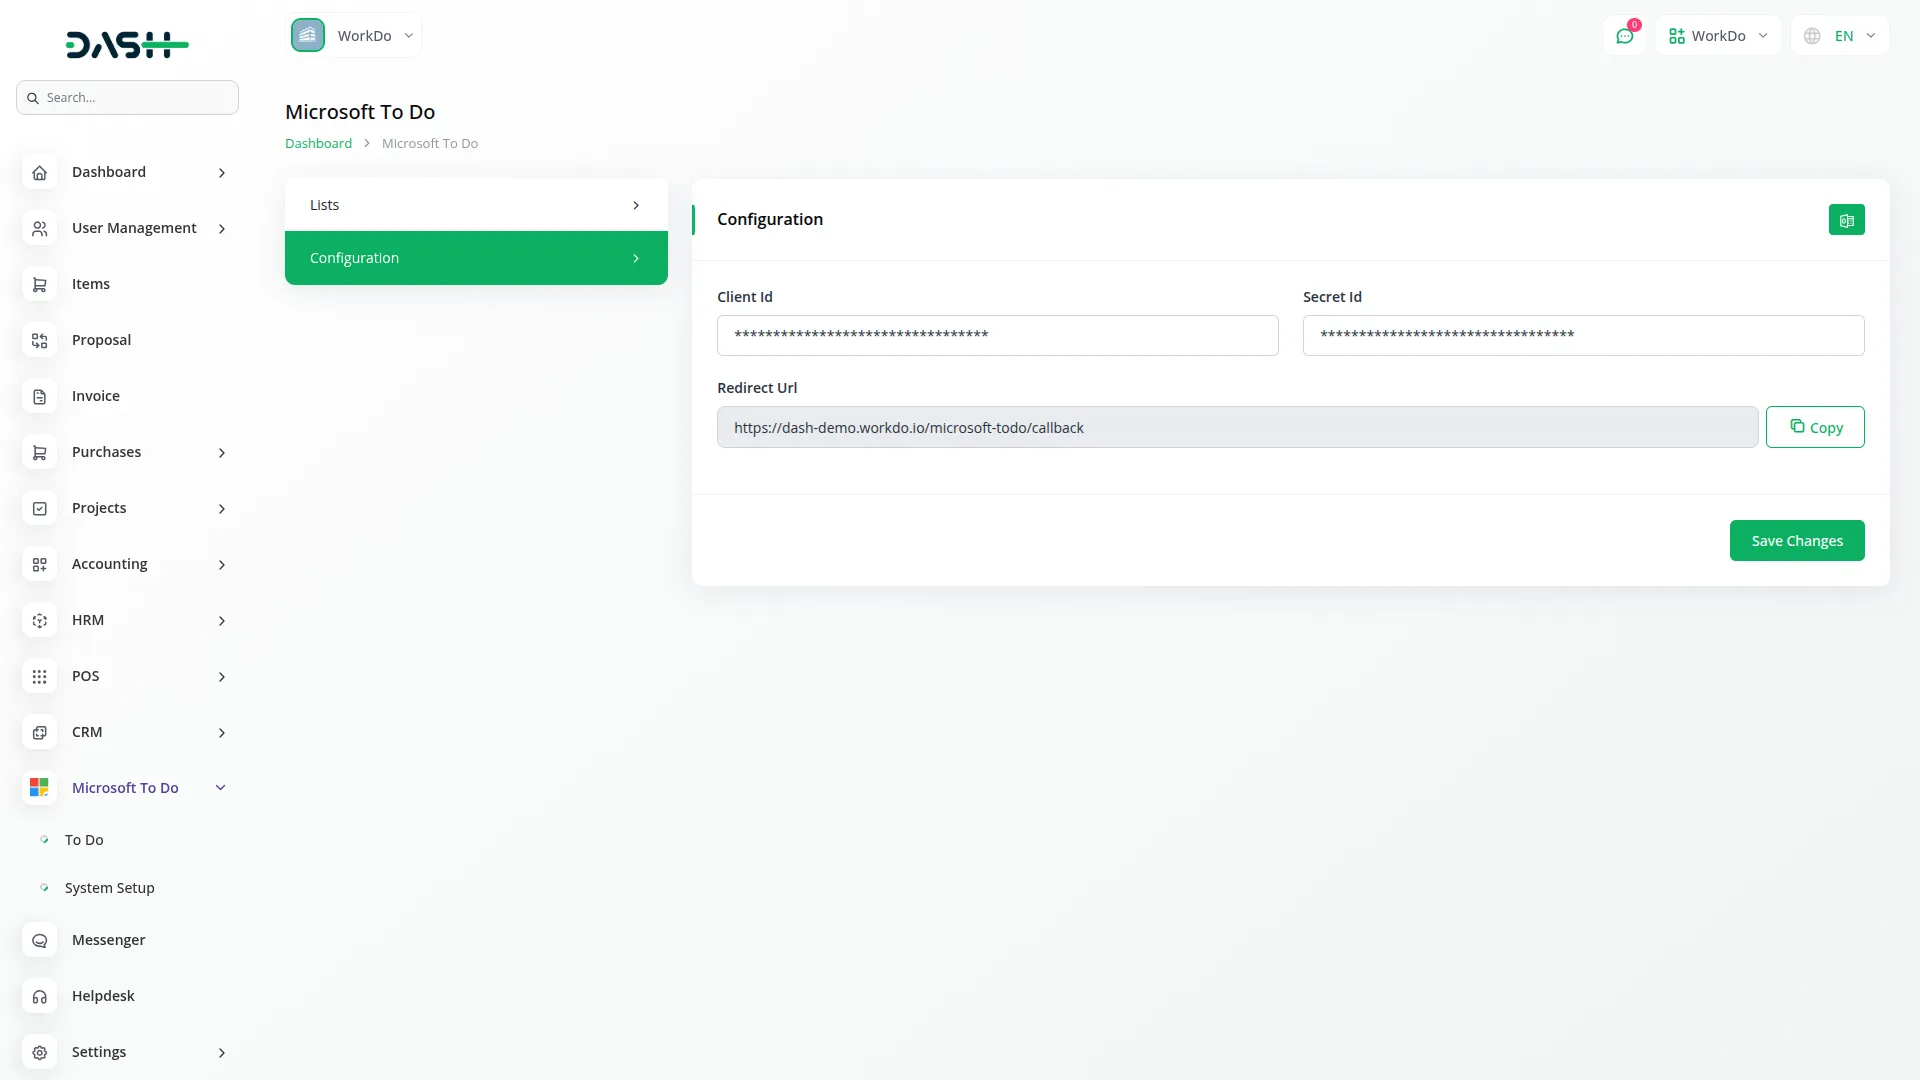Open the Dashboard home icon
The image size is (1920, 1080).
click(39, 172)
